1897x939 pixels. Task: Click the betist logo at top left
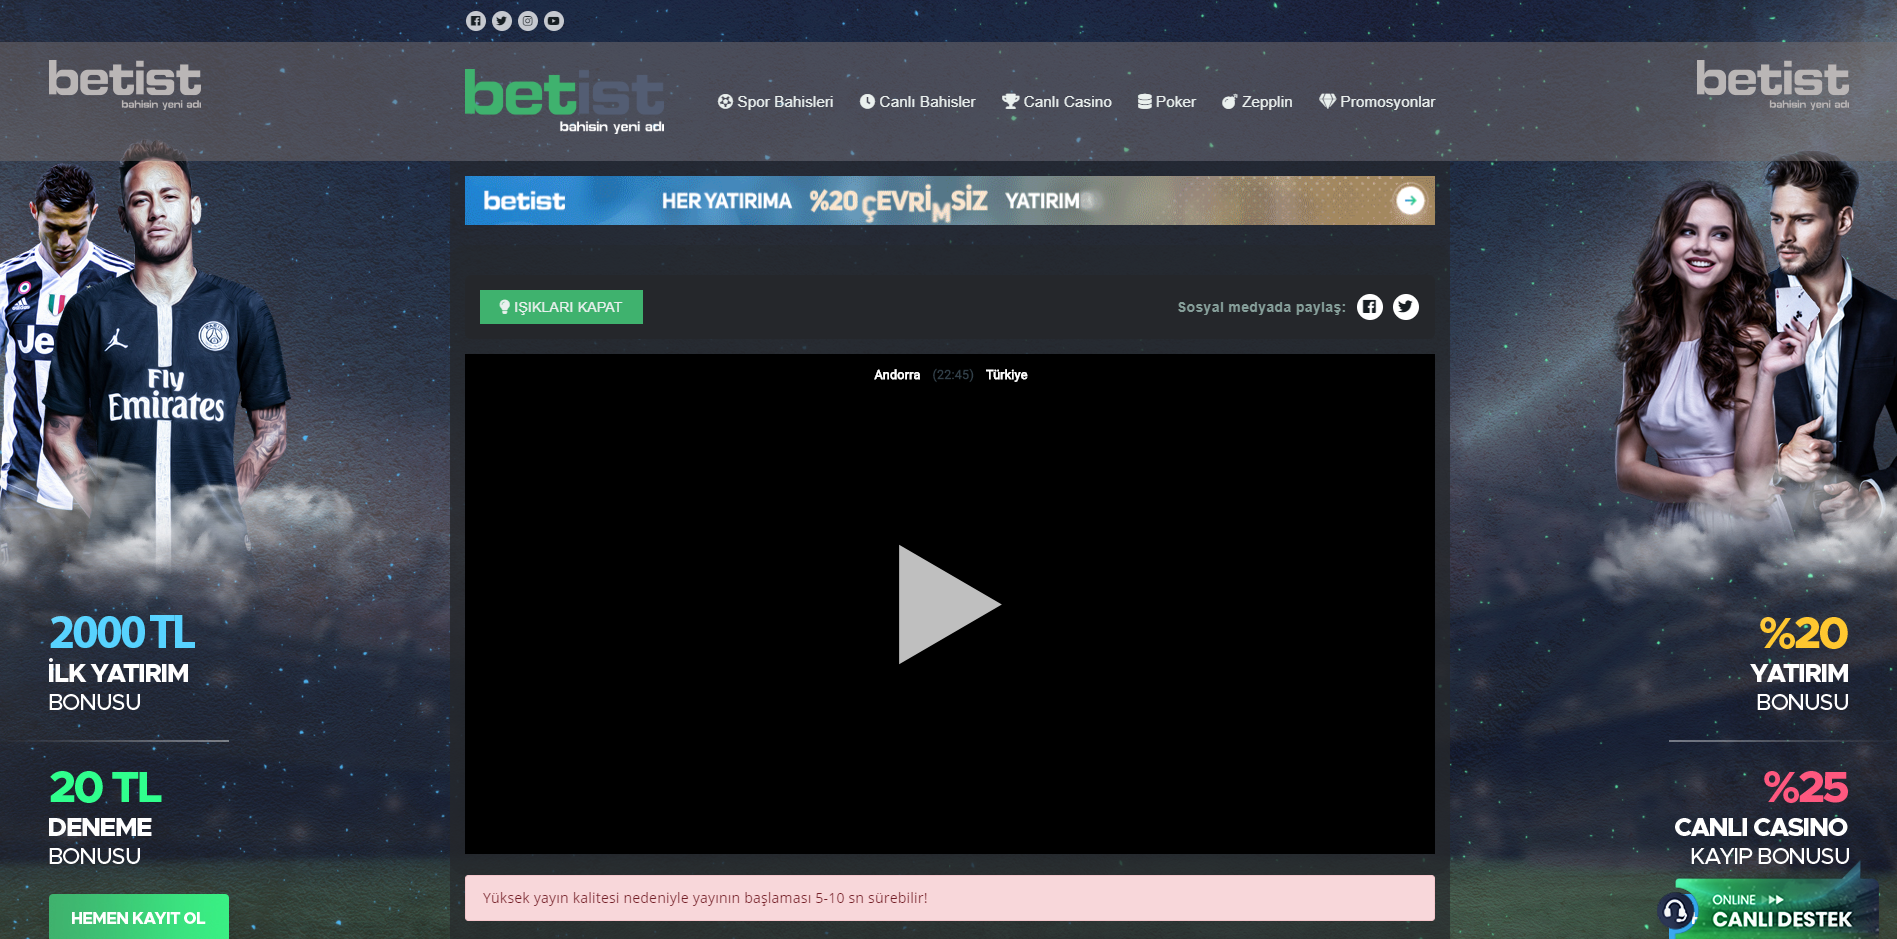[125, 85]
